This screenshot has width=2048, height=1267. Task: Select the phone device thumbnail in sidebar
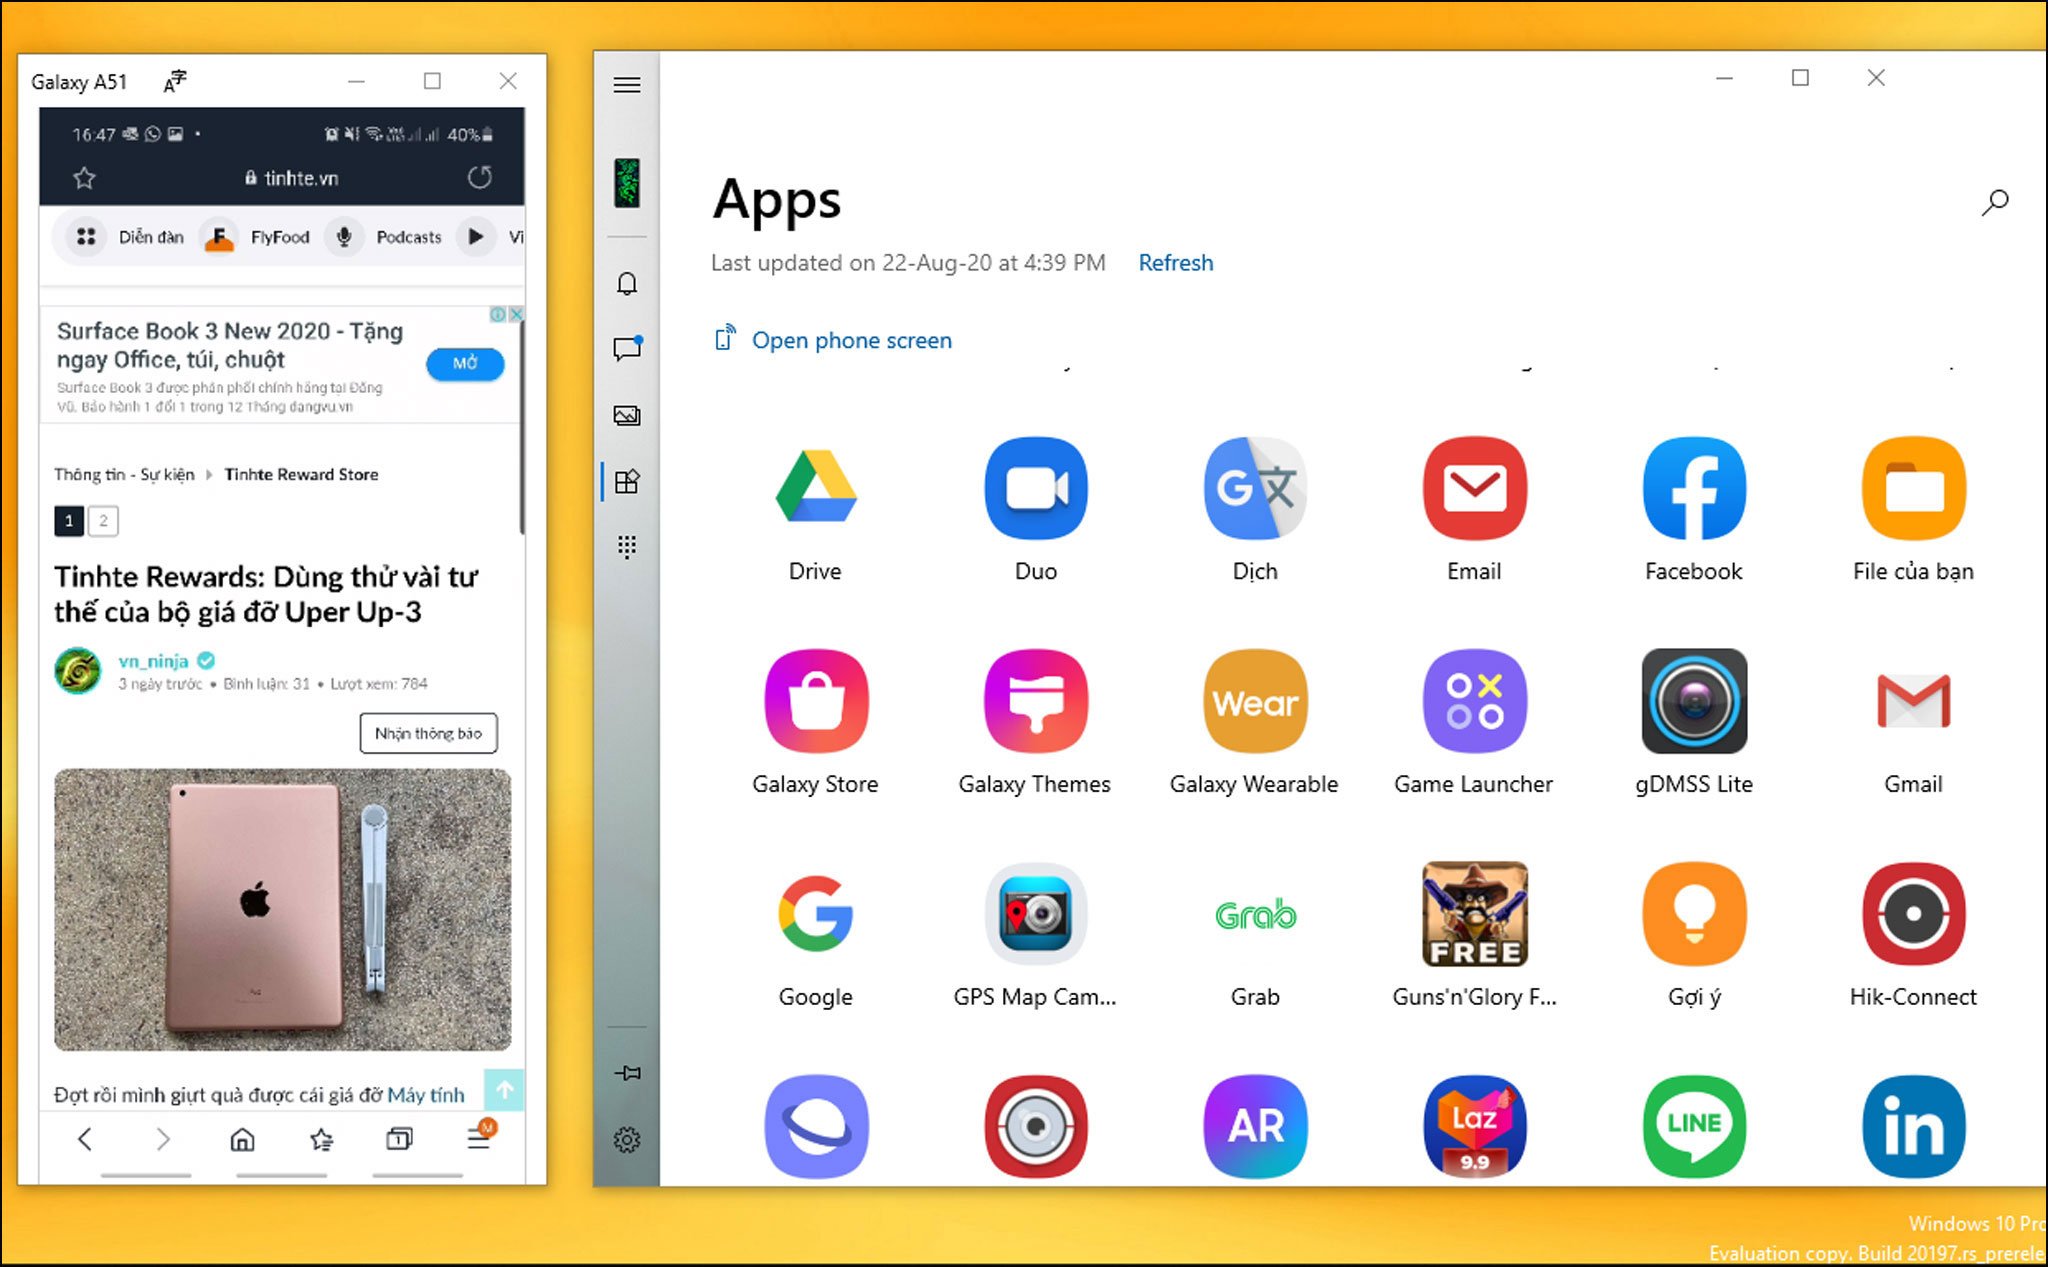pos(627,183)
